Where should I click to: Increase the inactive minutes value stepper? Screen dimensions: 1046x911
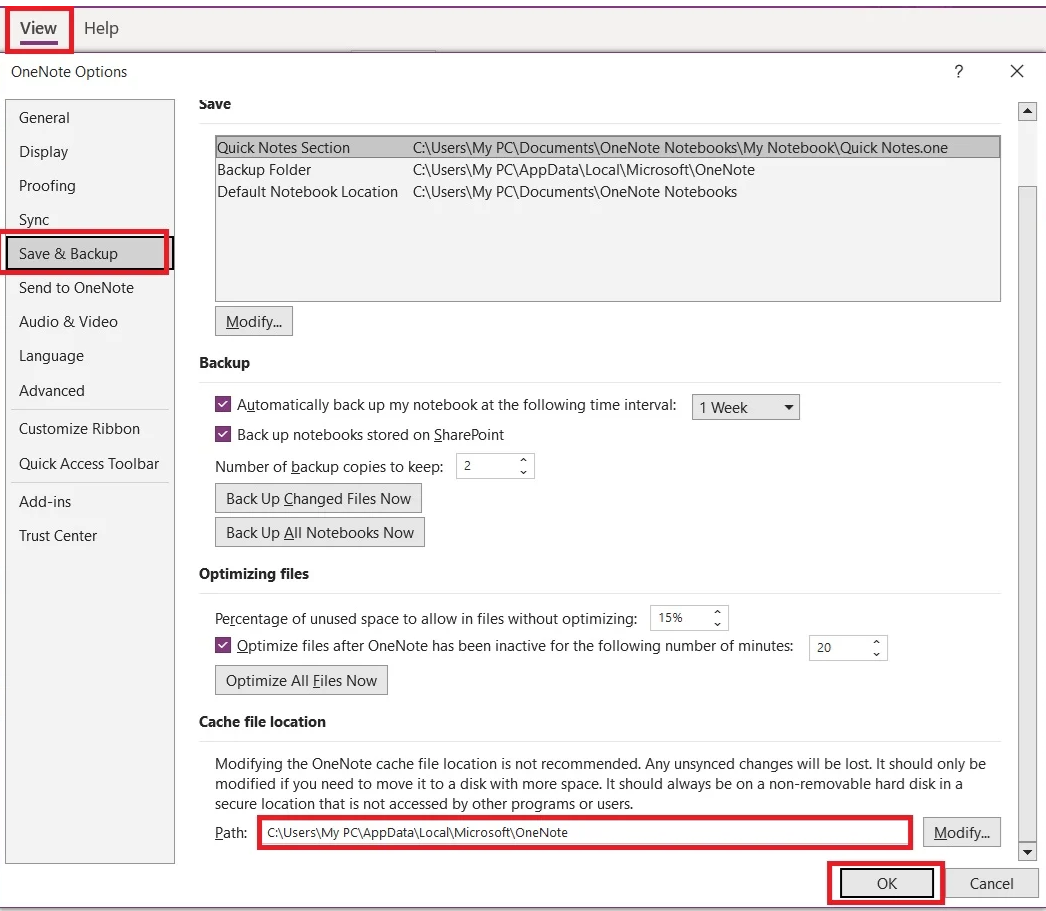coord(876,643)
